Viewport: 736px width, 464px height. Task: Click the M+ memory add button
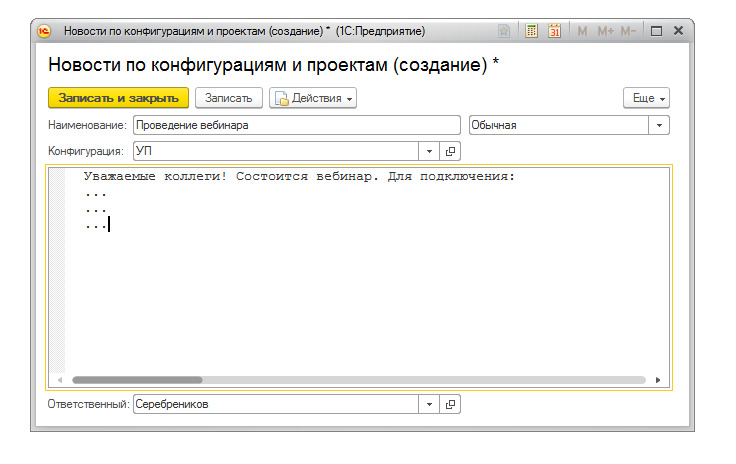pos(605,31)
